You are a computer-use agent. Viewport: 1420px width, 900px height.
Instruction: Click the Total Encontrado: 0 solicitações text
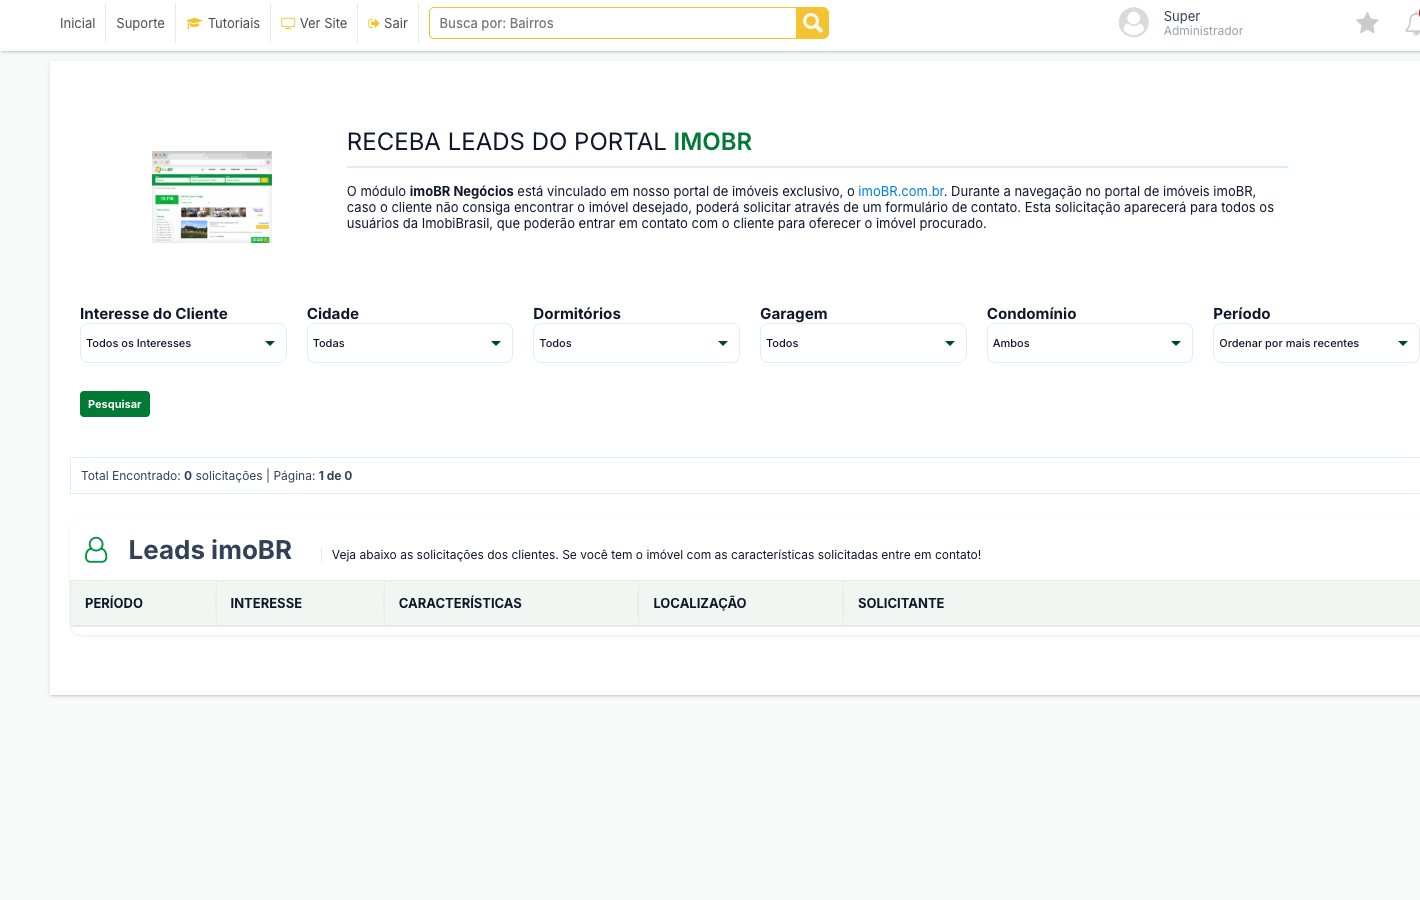[172, 476]
